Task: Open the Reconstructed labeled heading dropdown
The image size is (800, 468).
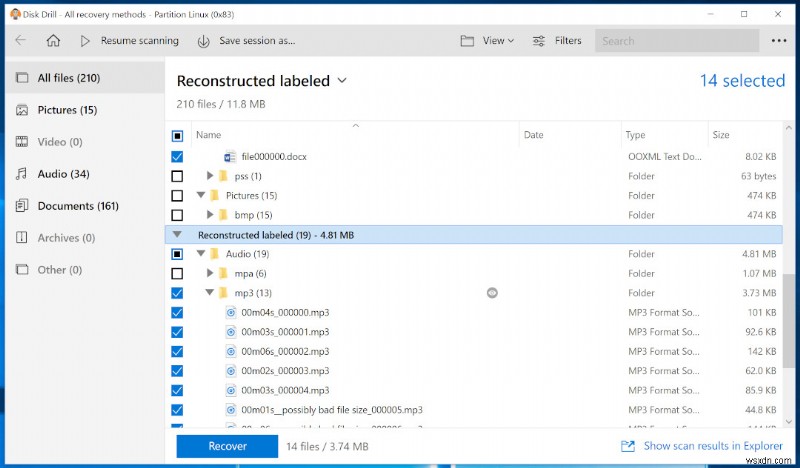Action: (342, 80)
